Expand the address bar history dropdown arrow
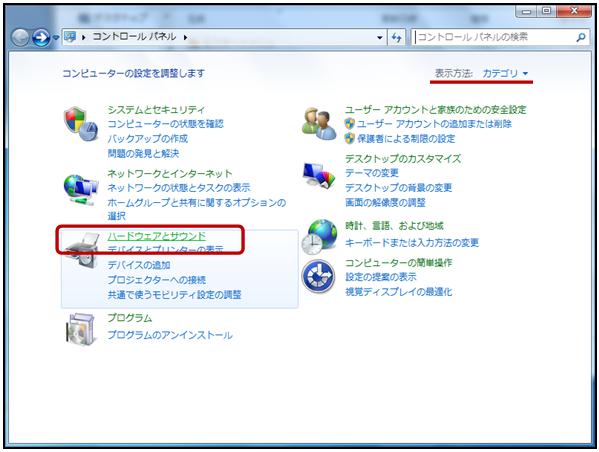The height and width of the screenshot is (452, 599). (x=380, y=37)
